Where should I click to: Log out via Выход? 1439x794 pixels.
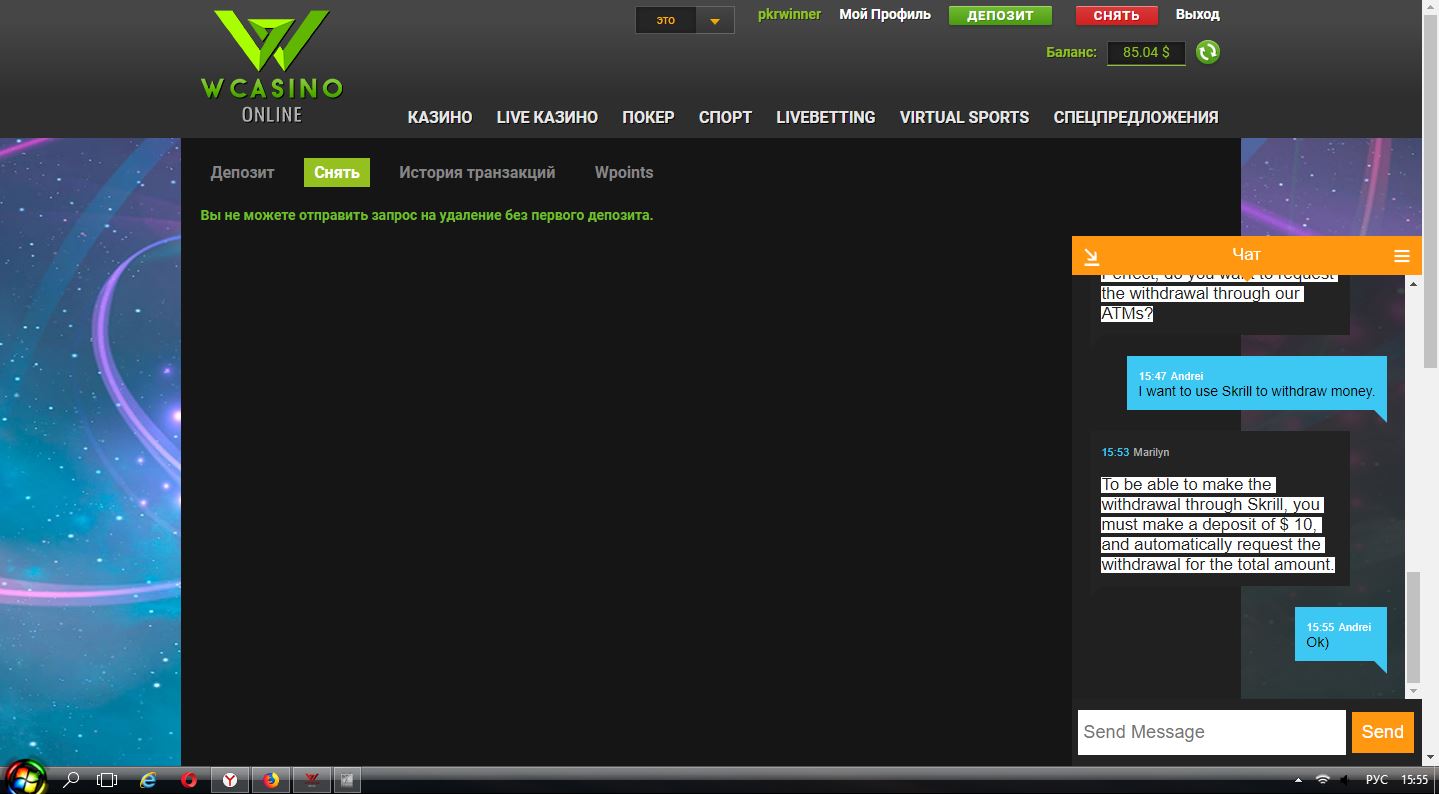(x=1198, y=15)
